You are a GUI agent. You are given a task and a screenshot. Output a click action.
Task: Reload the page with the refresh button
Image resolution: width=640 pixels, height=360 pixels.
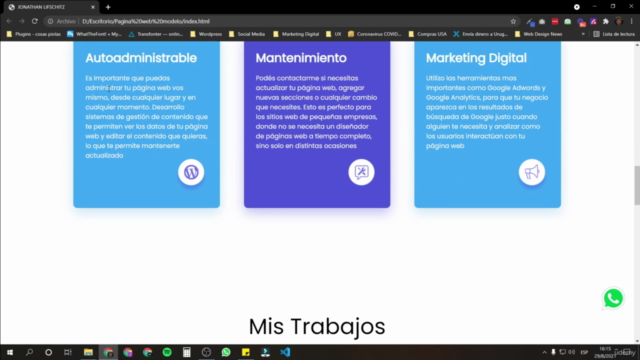pos(35,21)
